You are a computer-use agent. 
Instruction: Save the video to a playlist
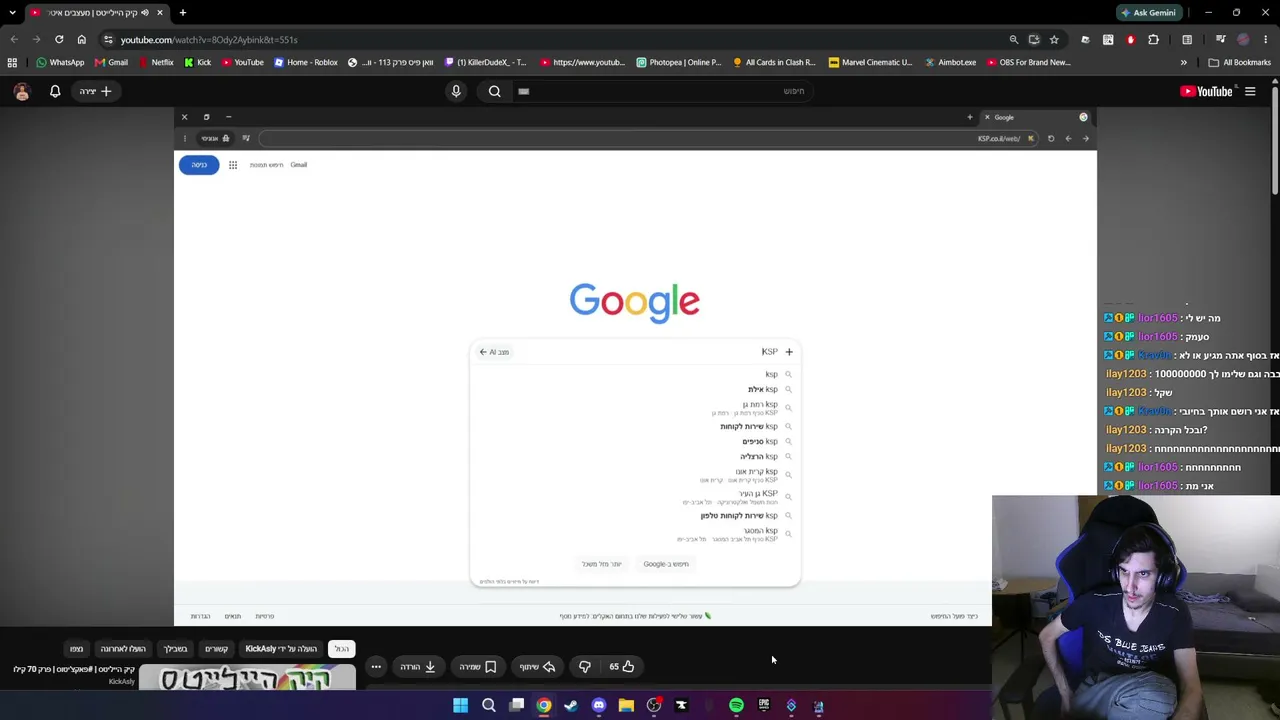[x=477, y=667]
